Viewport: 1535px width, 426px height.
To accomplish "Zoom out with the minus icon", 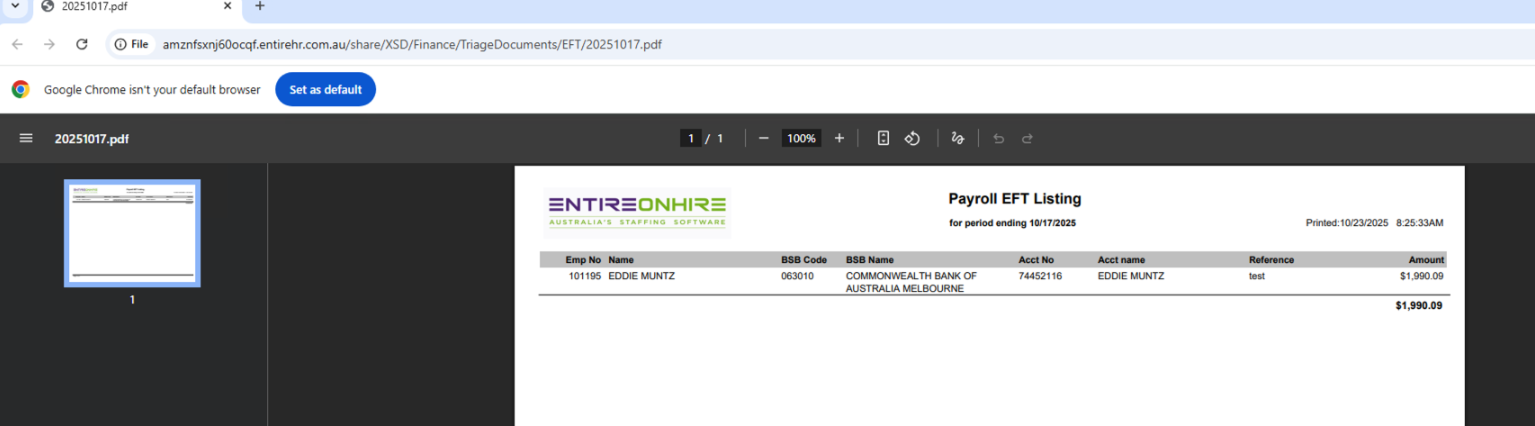I will coord(764,139).
